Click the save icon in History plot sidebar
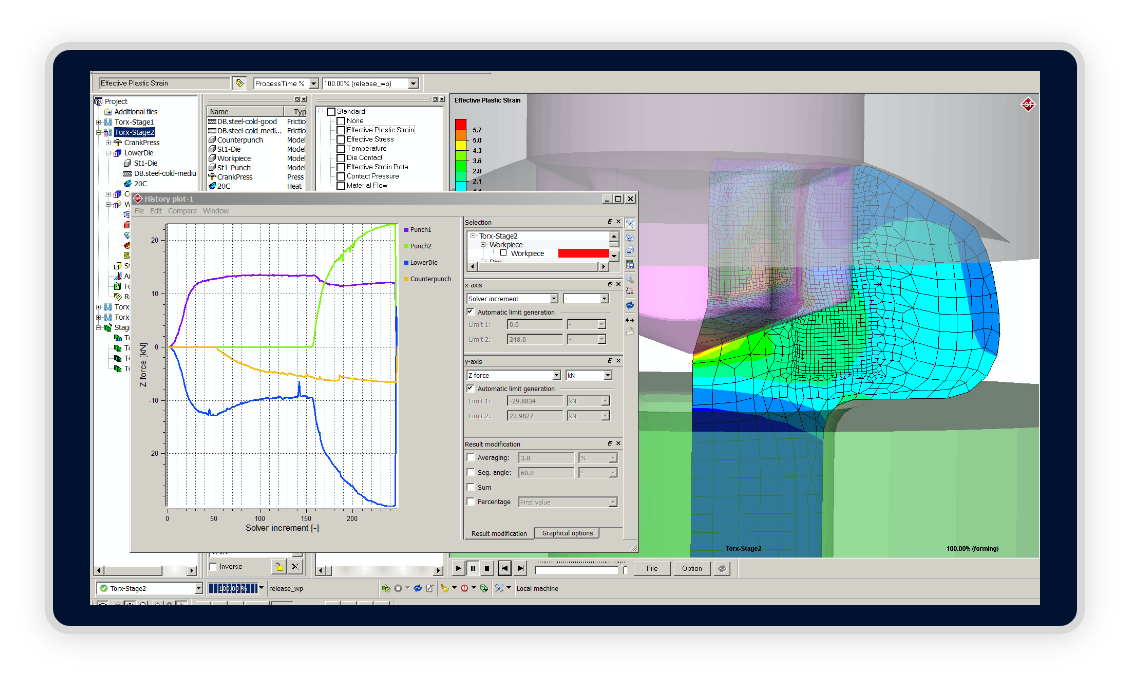1130x682 pixels. pyautogui.click(x=630, y=265)
